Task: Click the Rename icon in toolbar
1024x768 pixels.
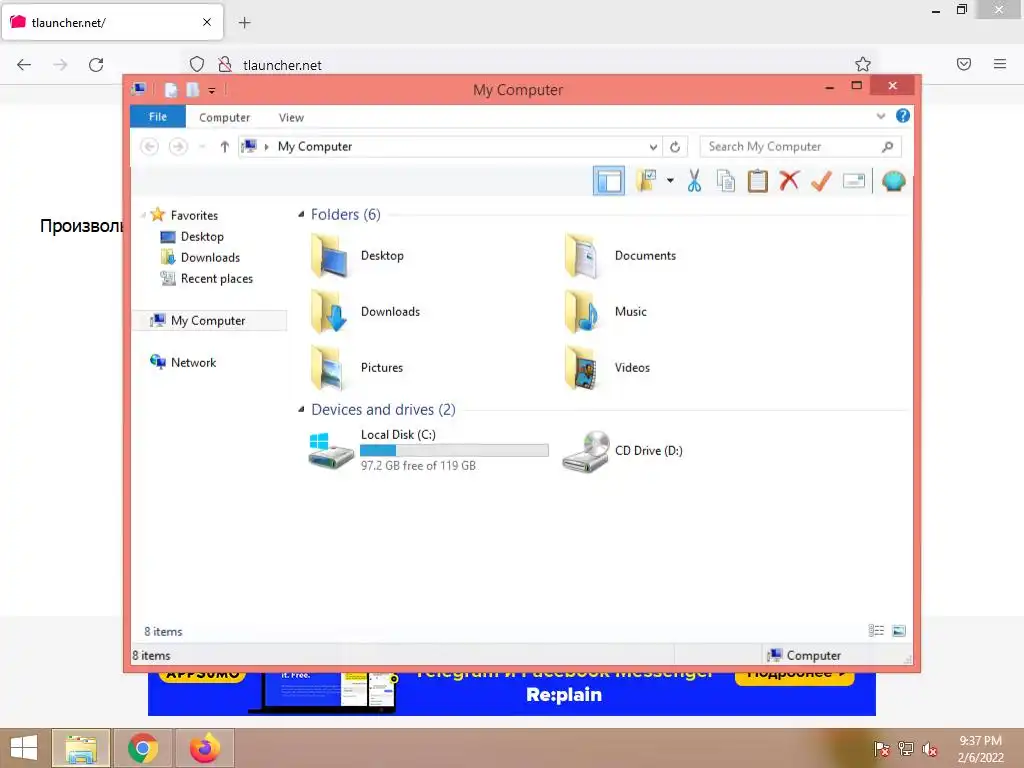Action: [x=854, y=181]
